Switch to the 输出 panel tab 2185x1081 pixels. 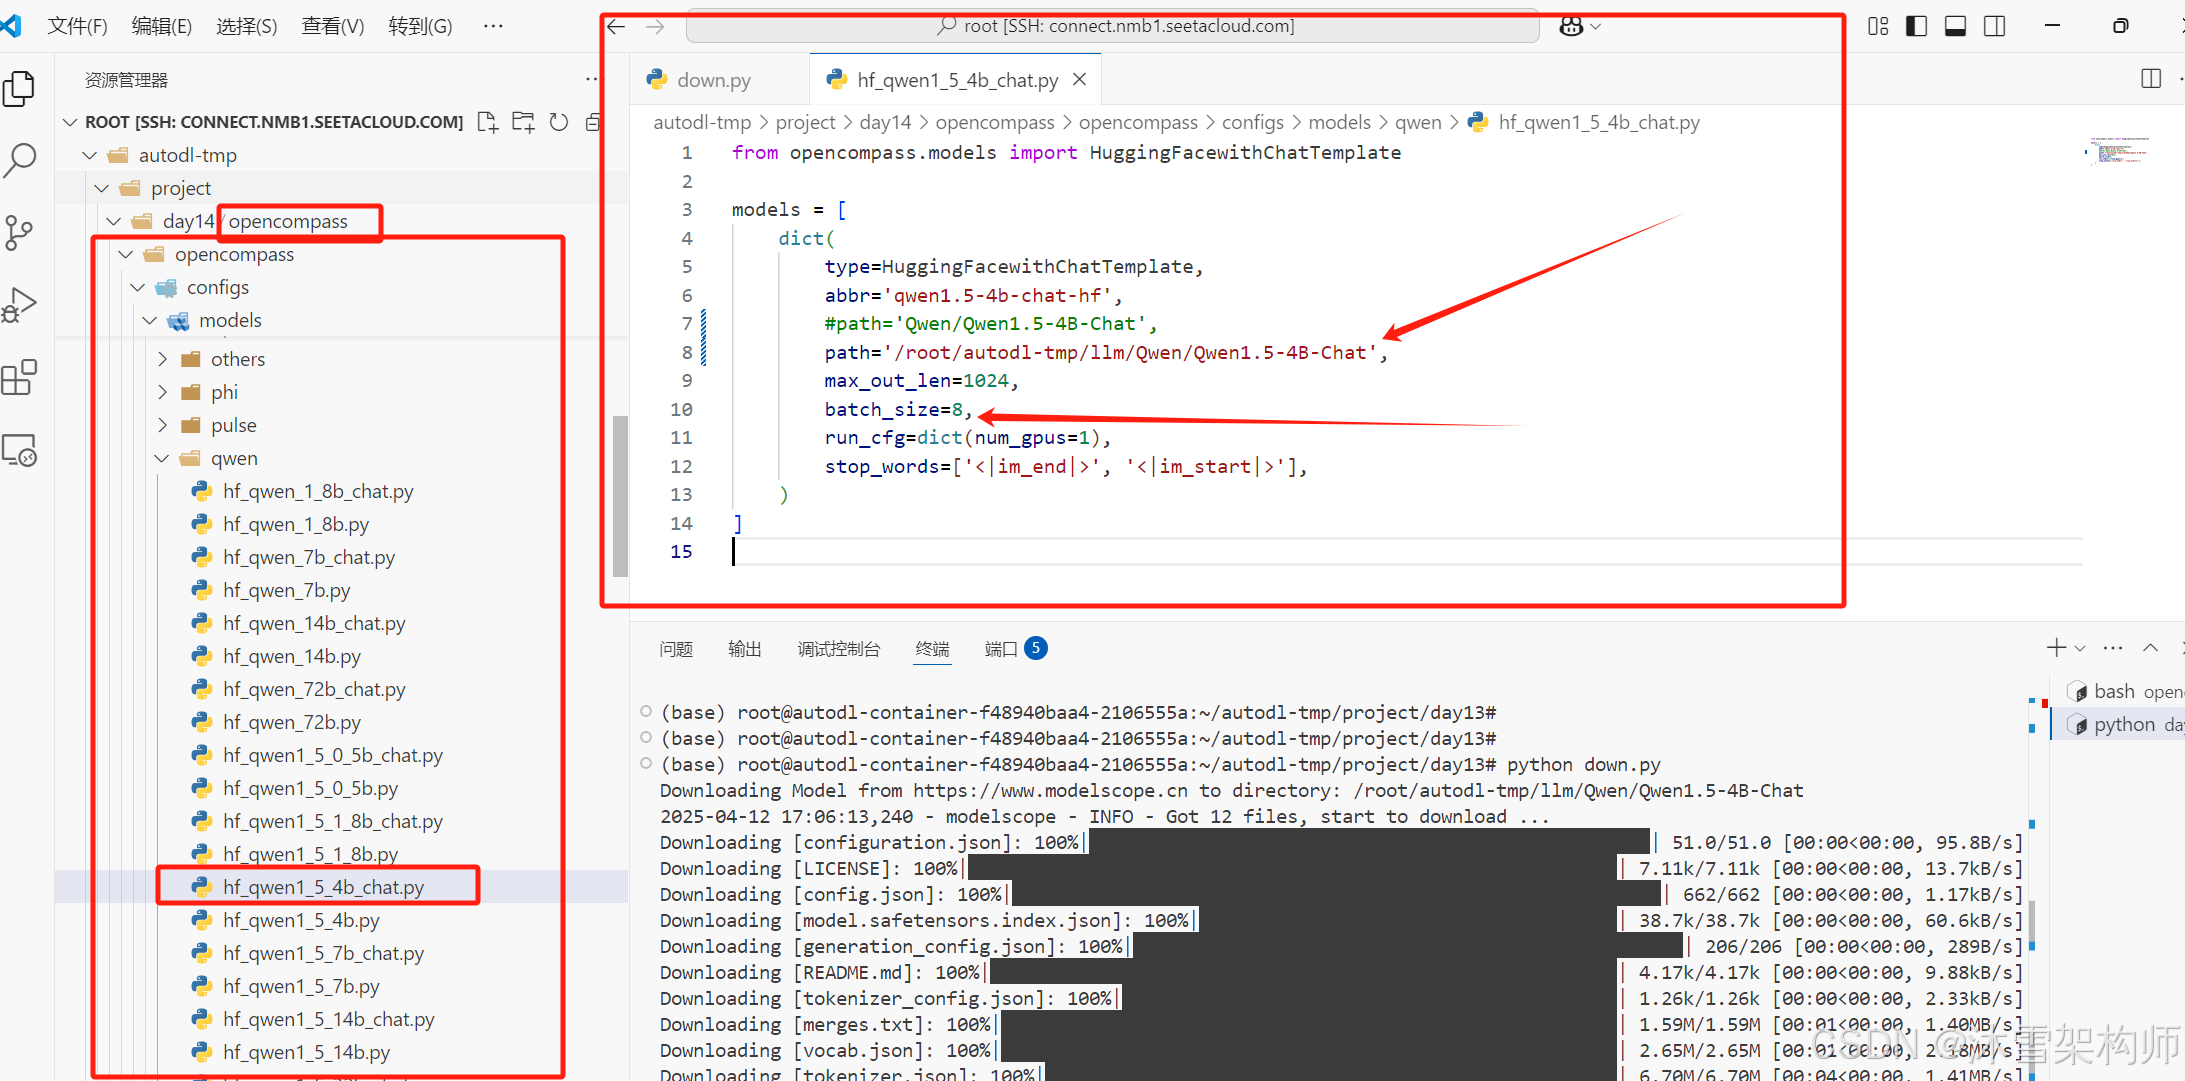click(x=744, y=649)
